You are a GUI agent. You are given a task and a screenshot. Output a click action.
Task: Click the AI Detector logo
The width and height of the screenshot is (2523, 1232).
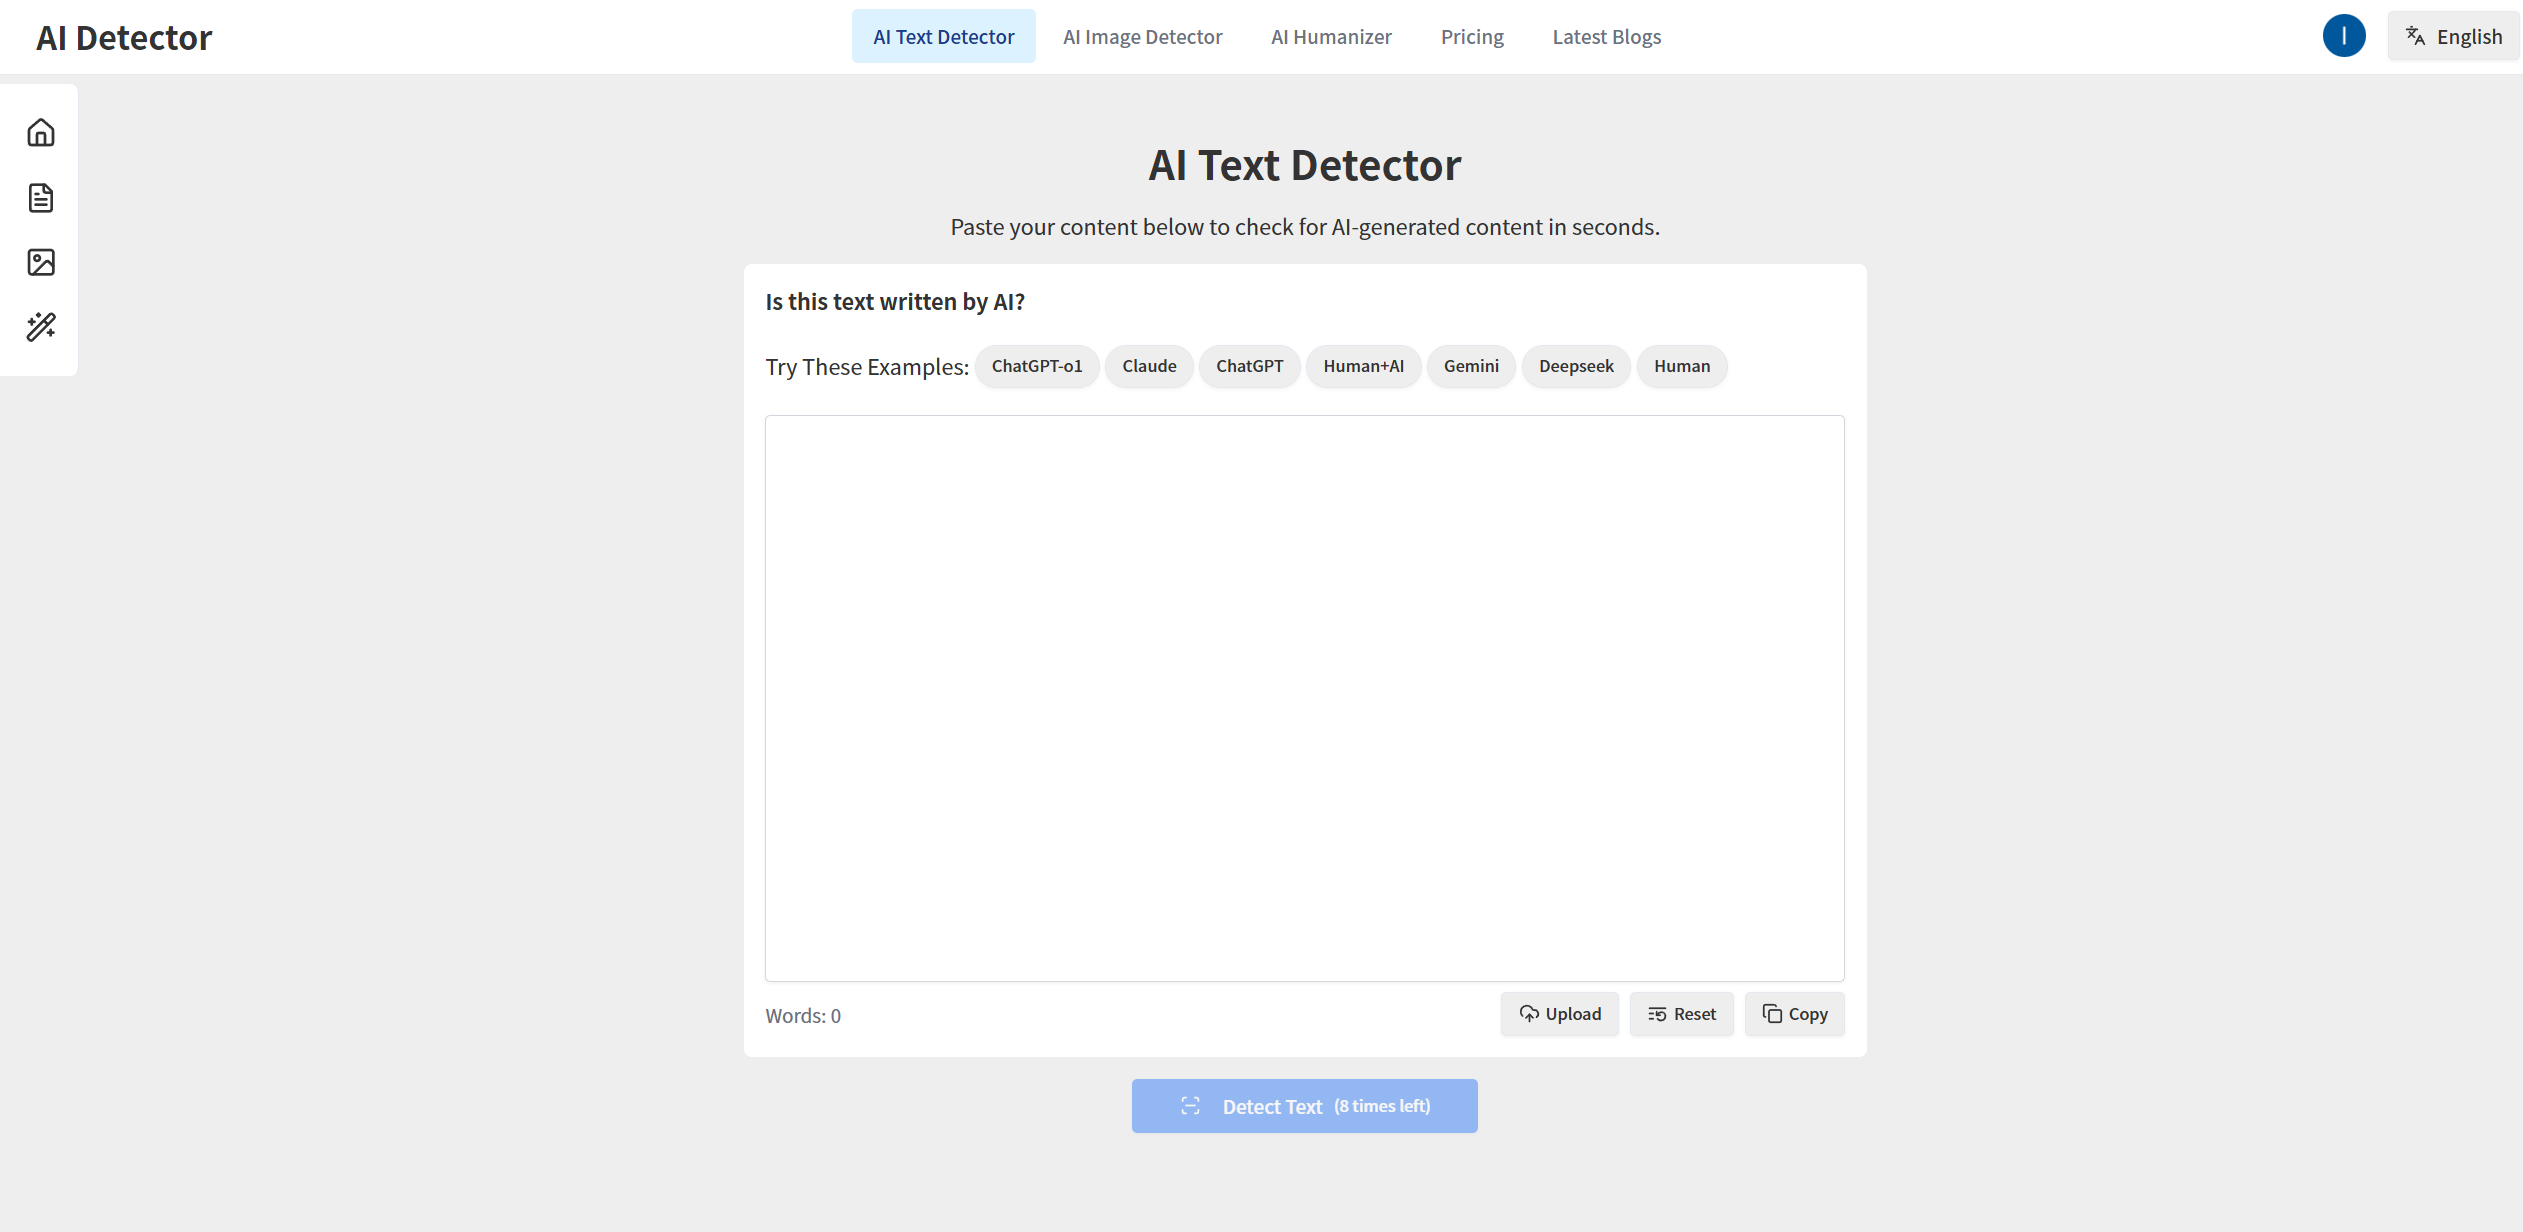pos(124,38)
